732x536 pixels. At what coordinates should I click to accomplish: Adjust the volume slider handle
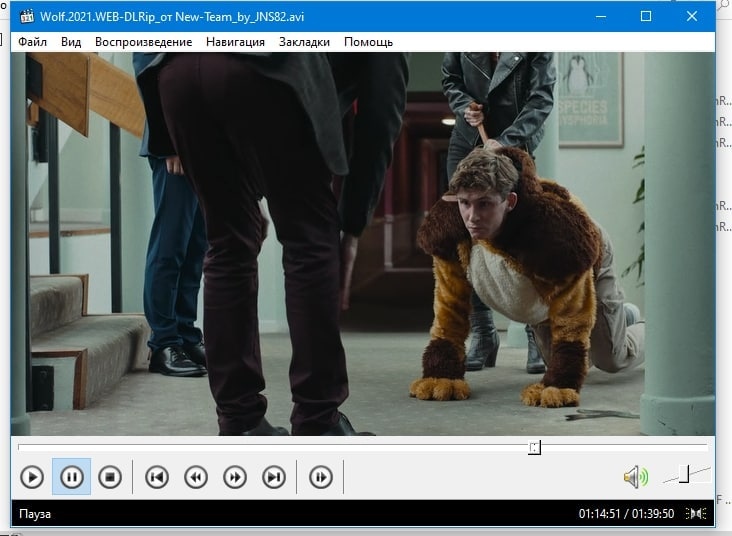coord(684,474)
